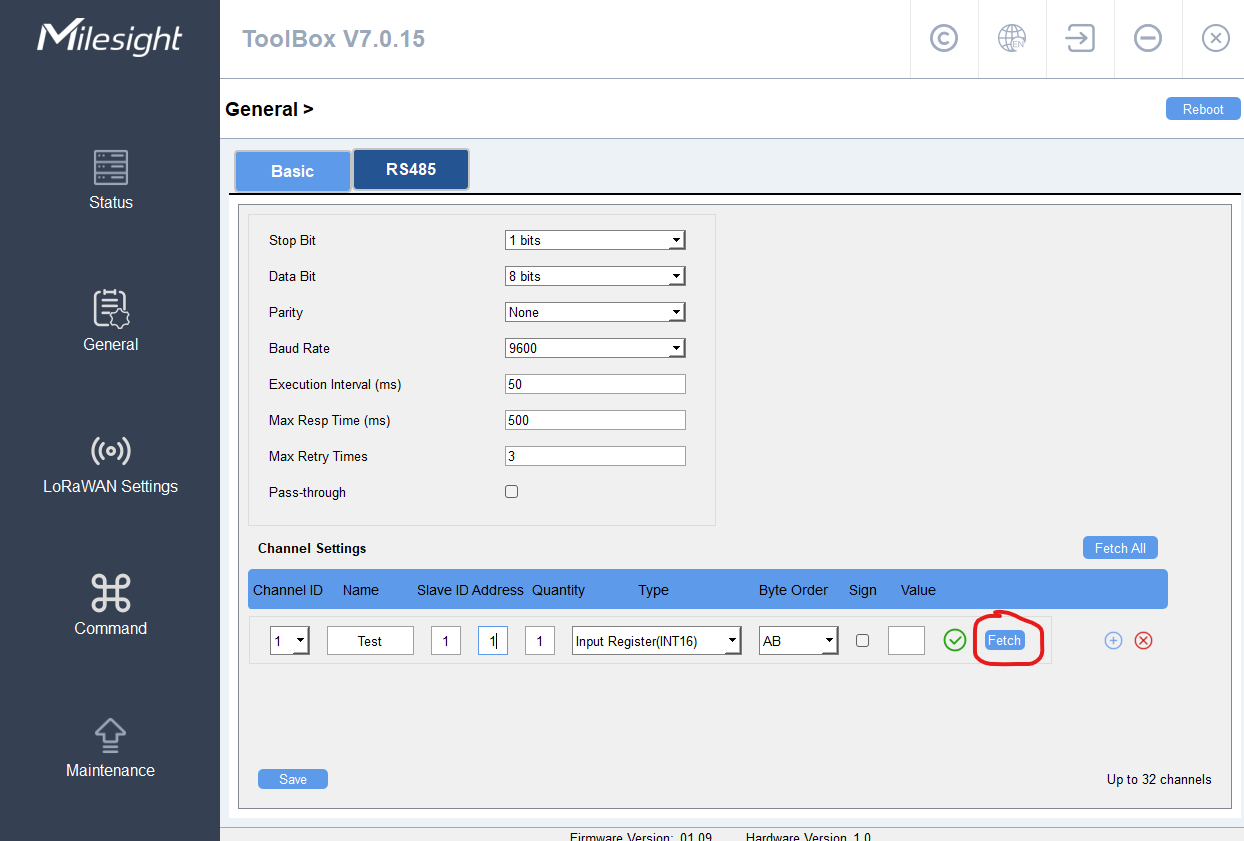This screenshot has width=1244, height=841.
Task: Click the green checkmark confirm icon
Action: pos(955,640)
